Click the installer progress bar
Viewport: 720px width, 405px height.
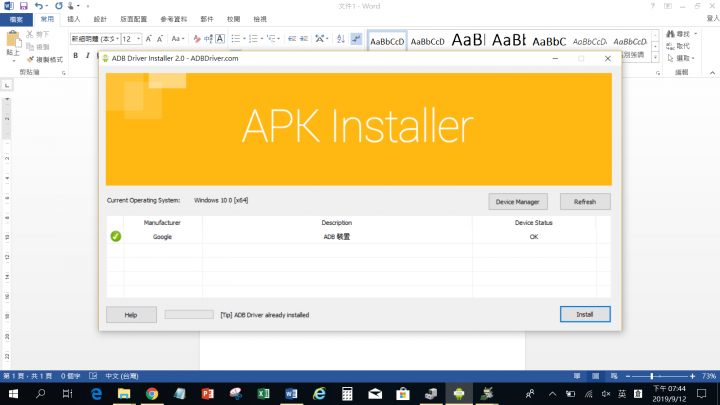click(189, 315)
